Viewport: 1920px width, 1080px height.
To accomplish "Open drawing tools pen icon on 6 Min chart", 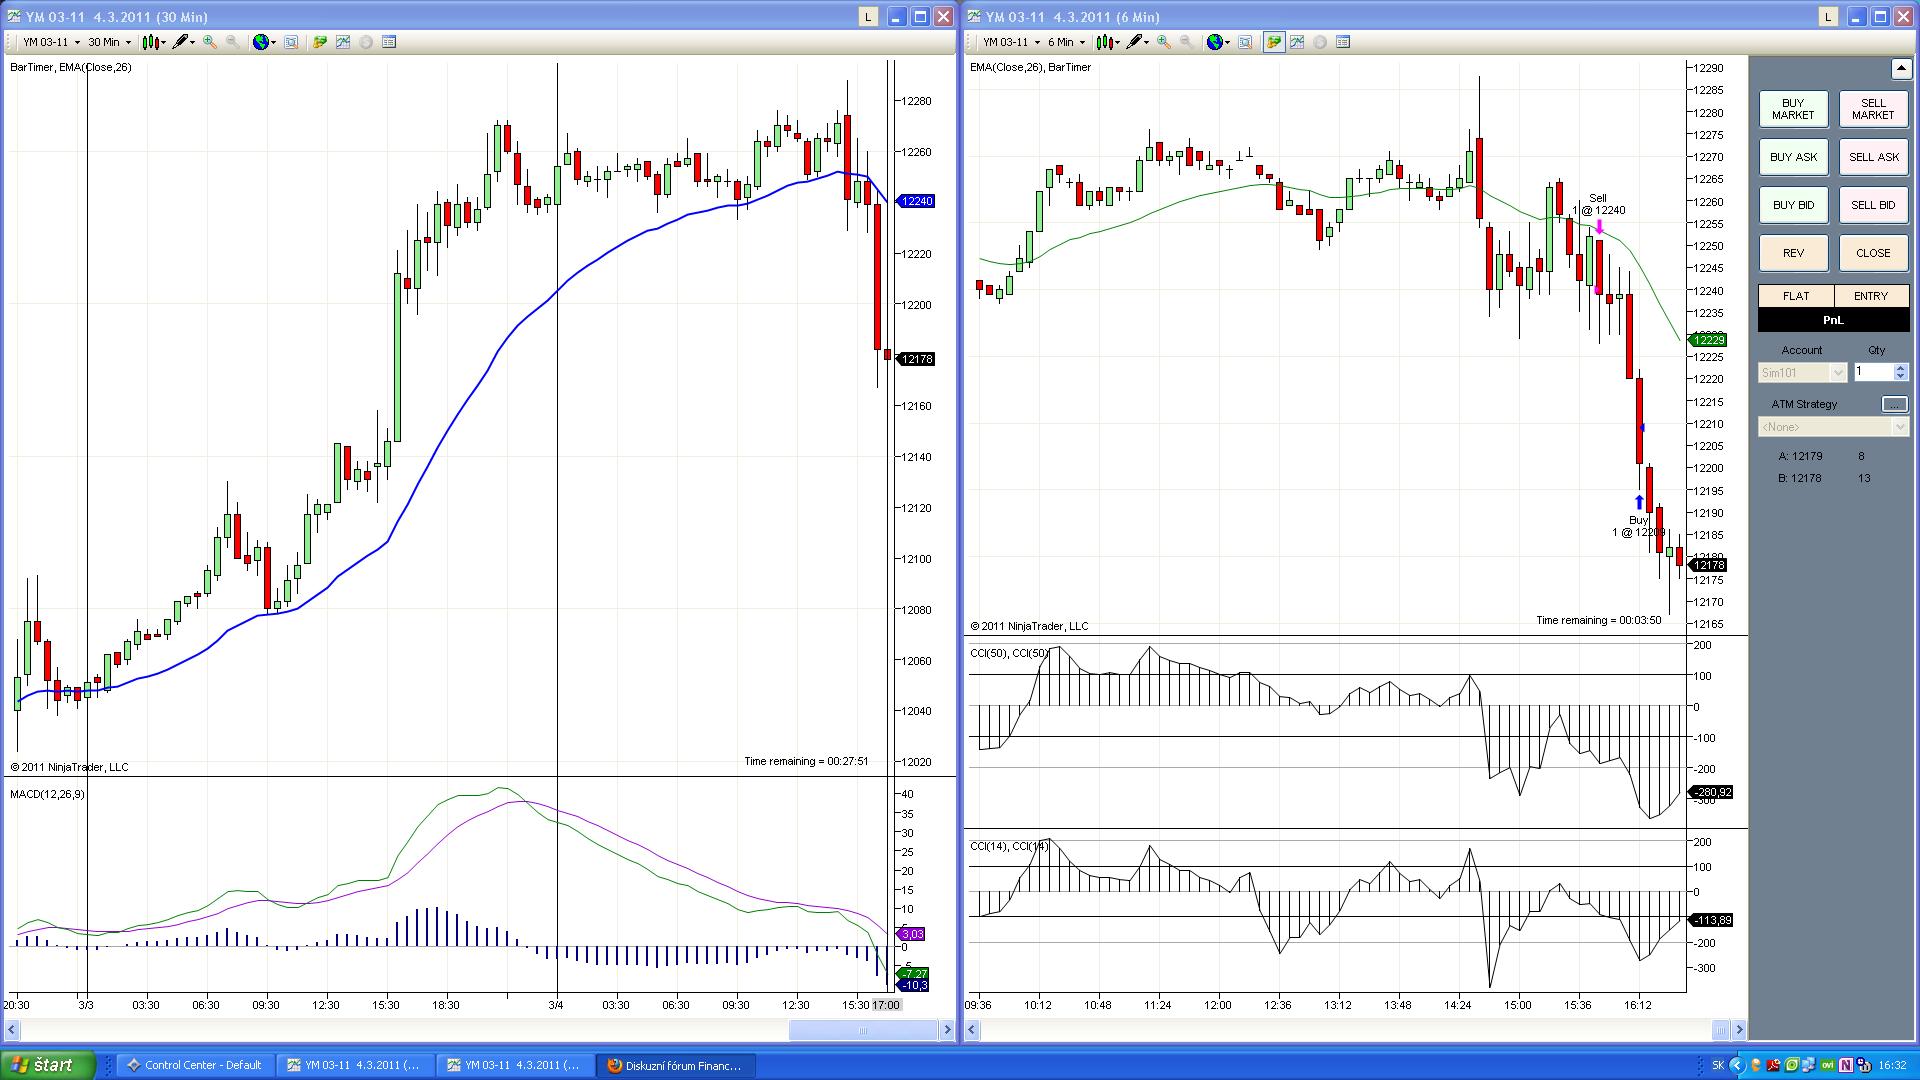I will click(1134, 42).
